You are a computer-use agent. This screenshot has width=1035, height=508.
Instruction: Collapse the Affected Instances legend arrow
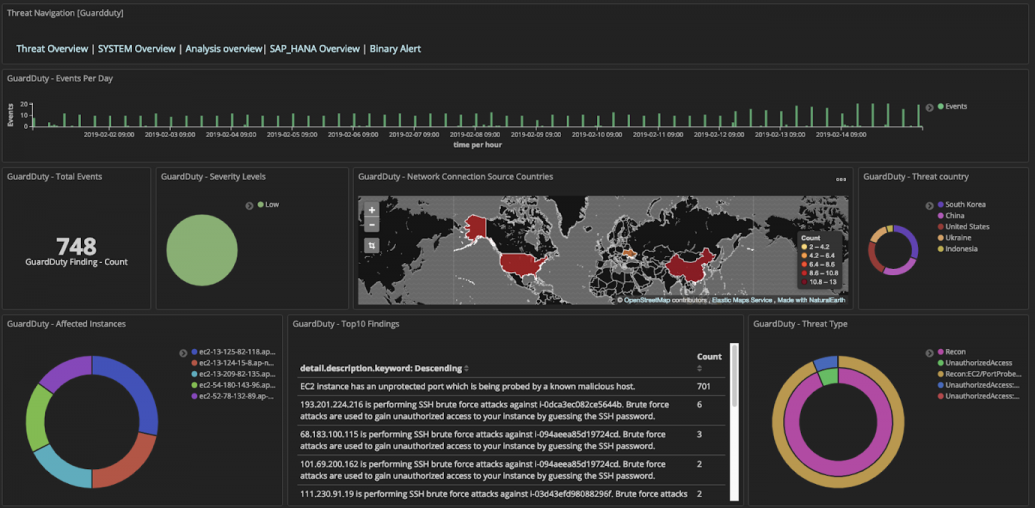(x=183, y=352)
